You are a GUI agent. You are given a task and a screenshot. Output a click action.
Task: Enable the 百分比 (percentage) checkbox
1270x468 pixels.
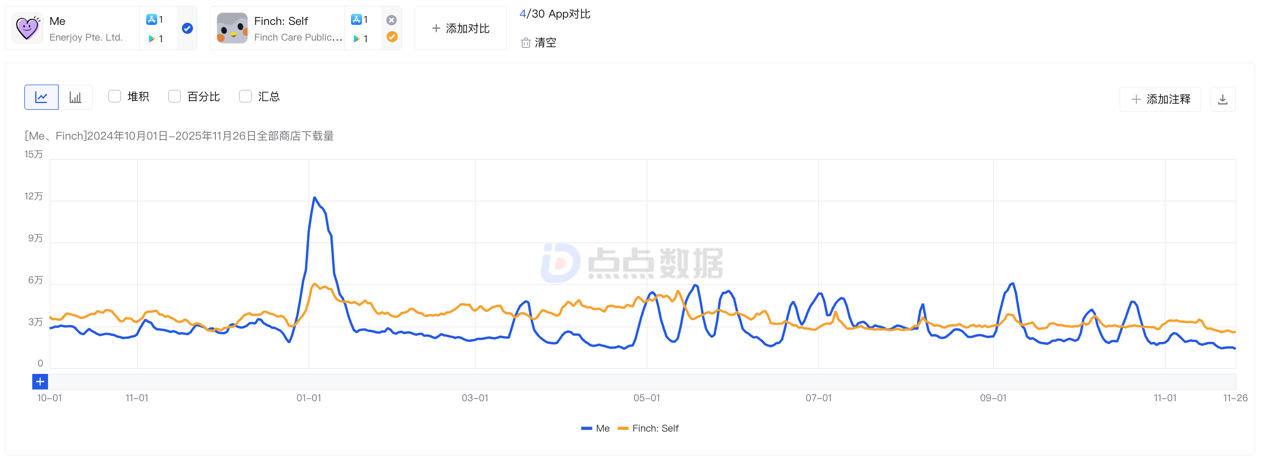(175, 96)
